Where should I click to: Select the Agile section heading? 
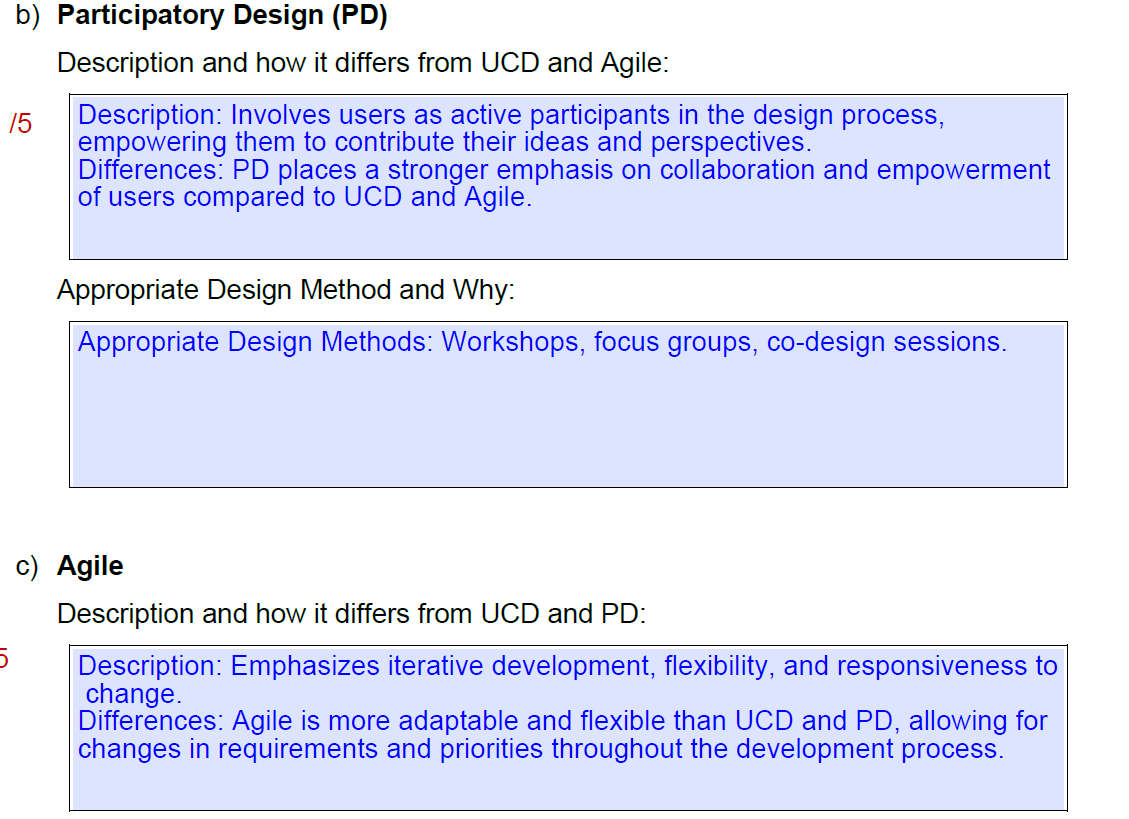point(90,566)
